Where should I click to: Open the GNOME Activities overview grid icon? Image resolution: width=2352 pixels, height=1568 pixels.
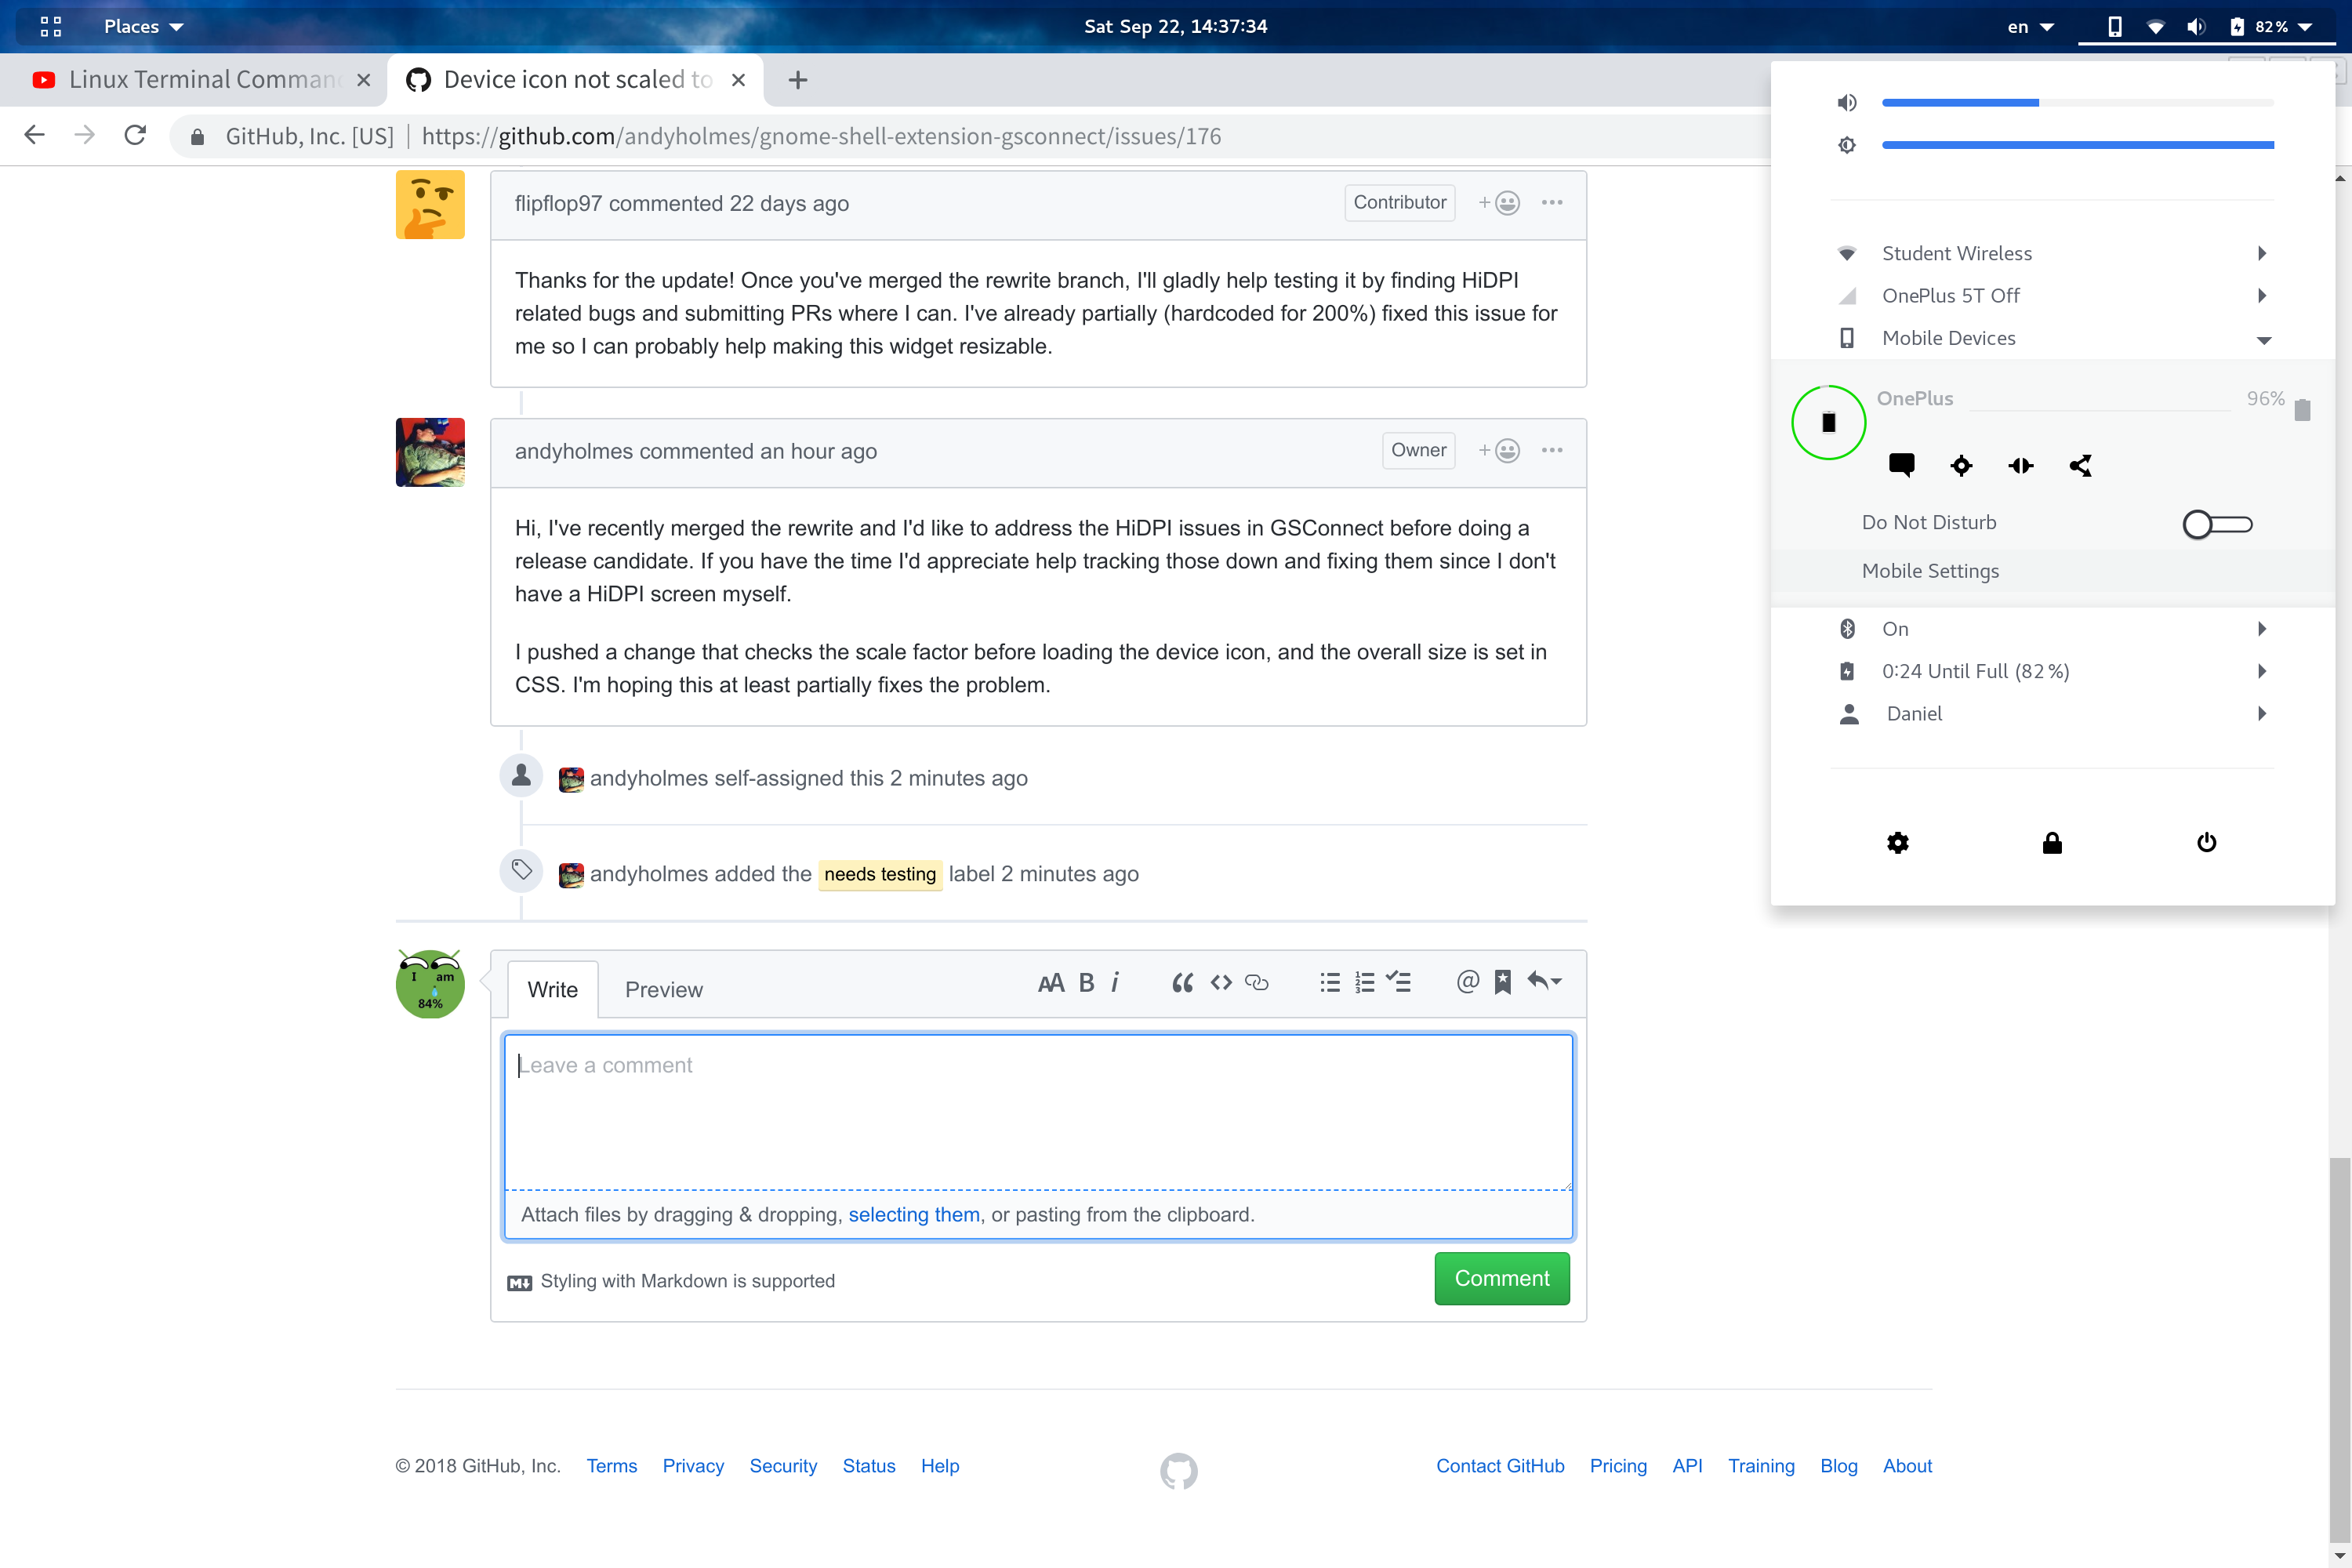click(50, 26)
